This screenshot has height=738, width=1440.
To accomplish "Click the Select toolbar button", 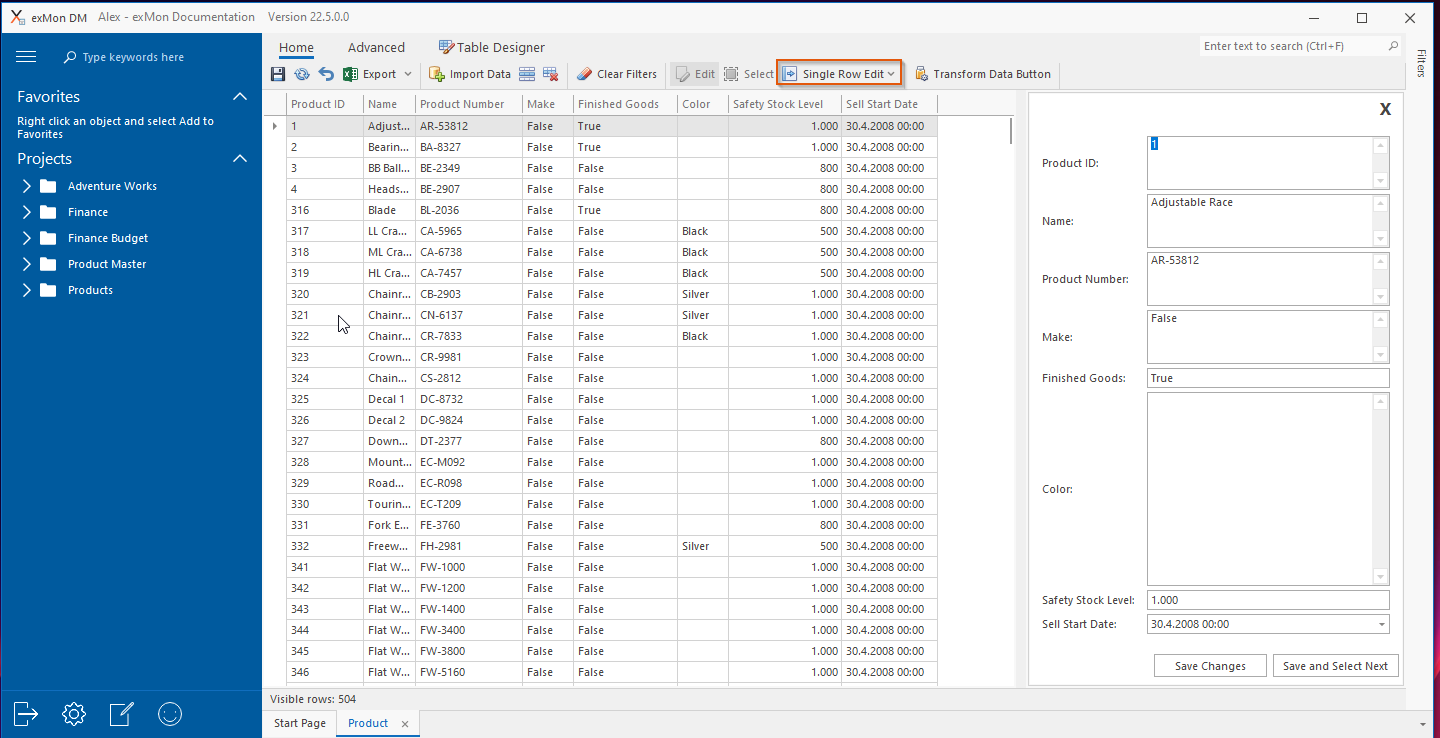I will 749,74.
